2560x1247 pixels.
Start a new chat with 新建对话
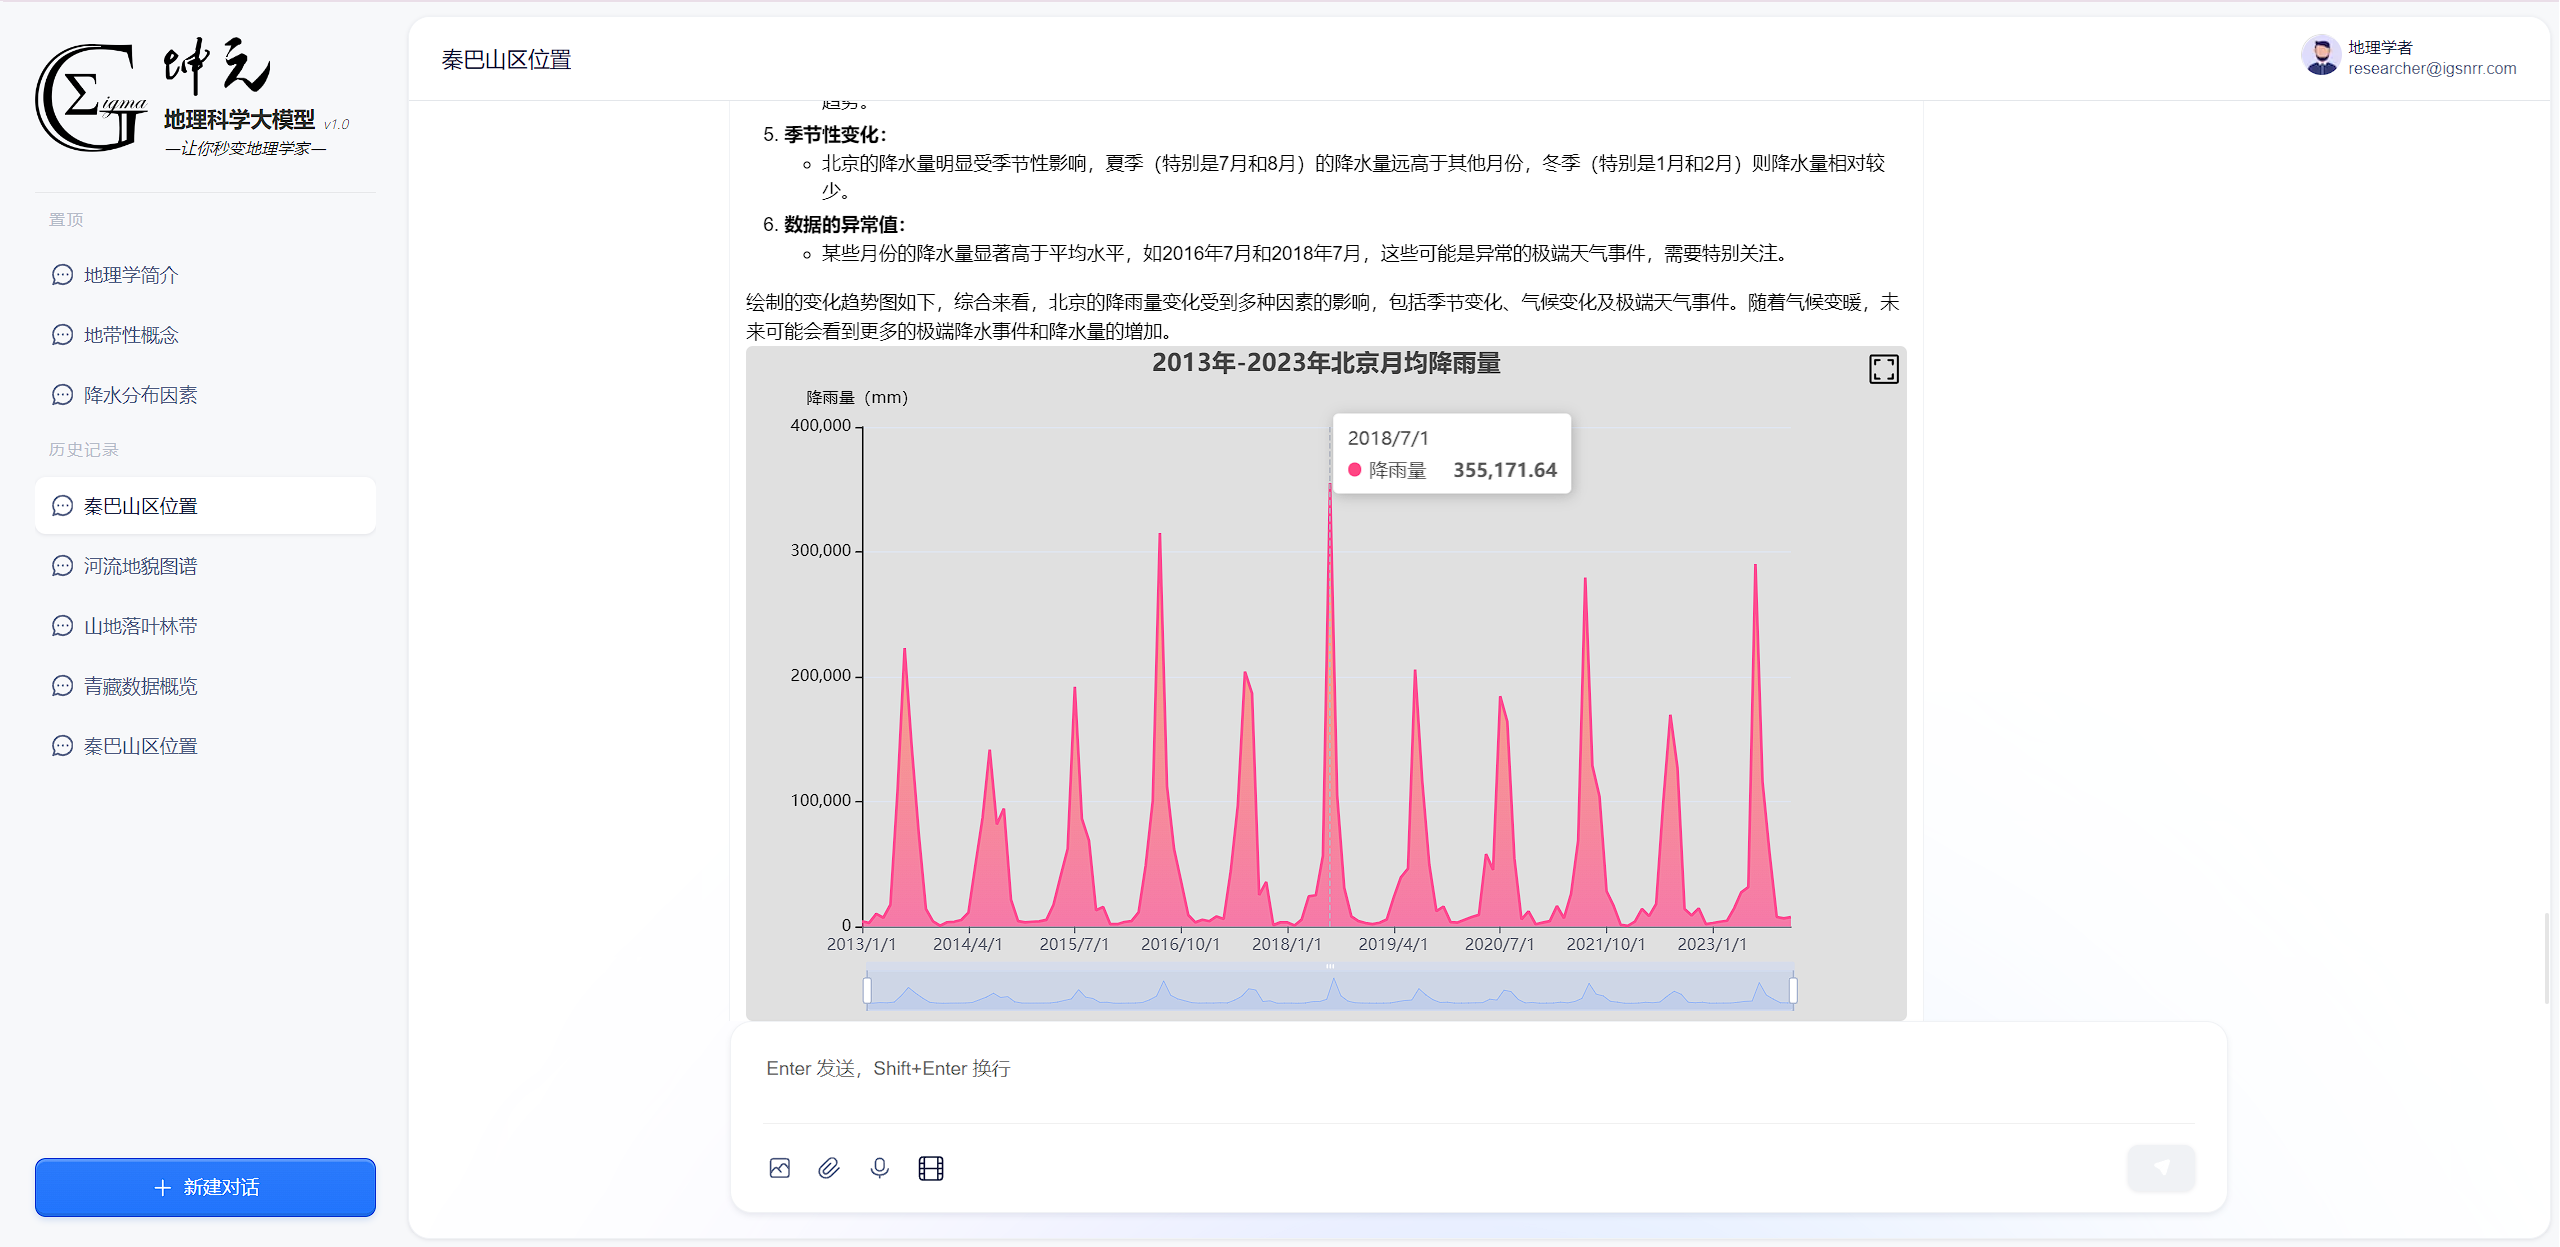(205, 1187)
